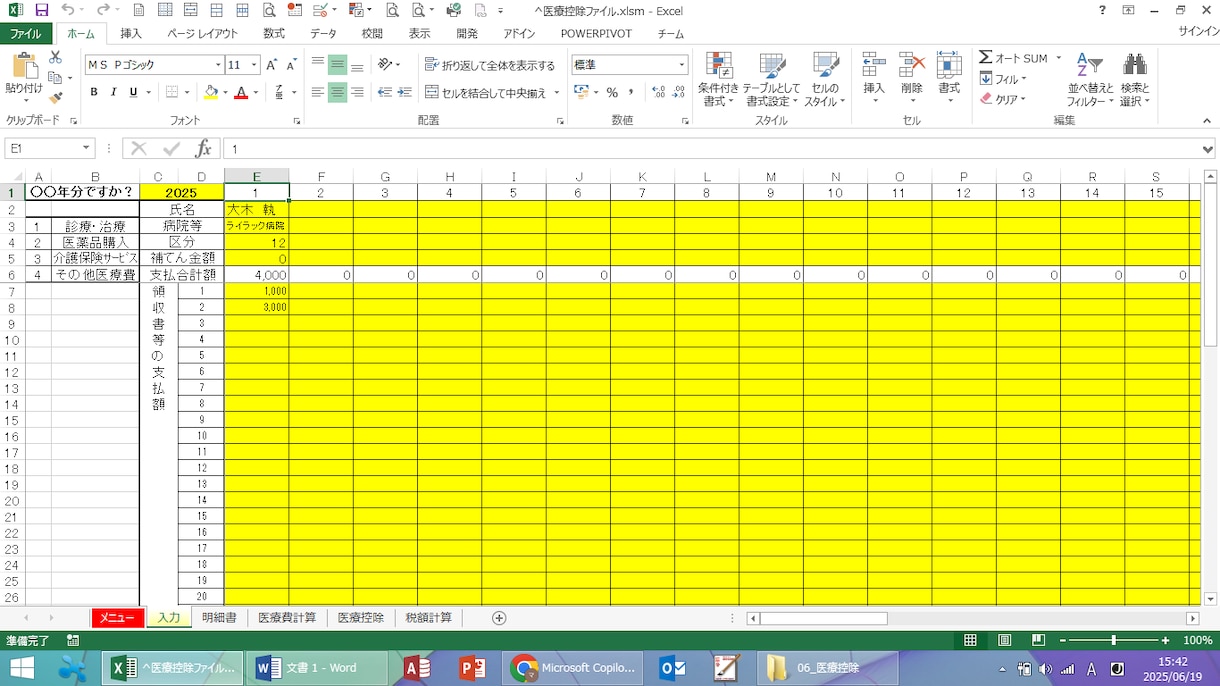The height and width of the screenshot is (686, 1220).
Task: Open Cell Styles (セルのスタイル) gallery
Action: [x=825, y=79]
